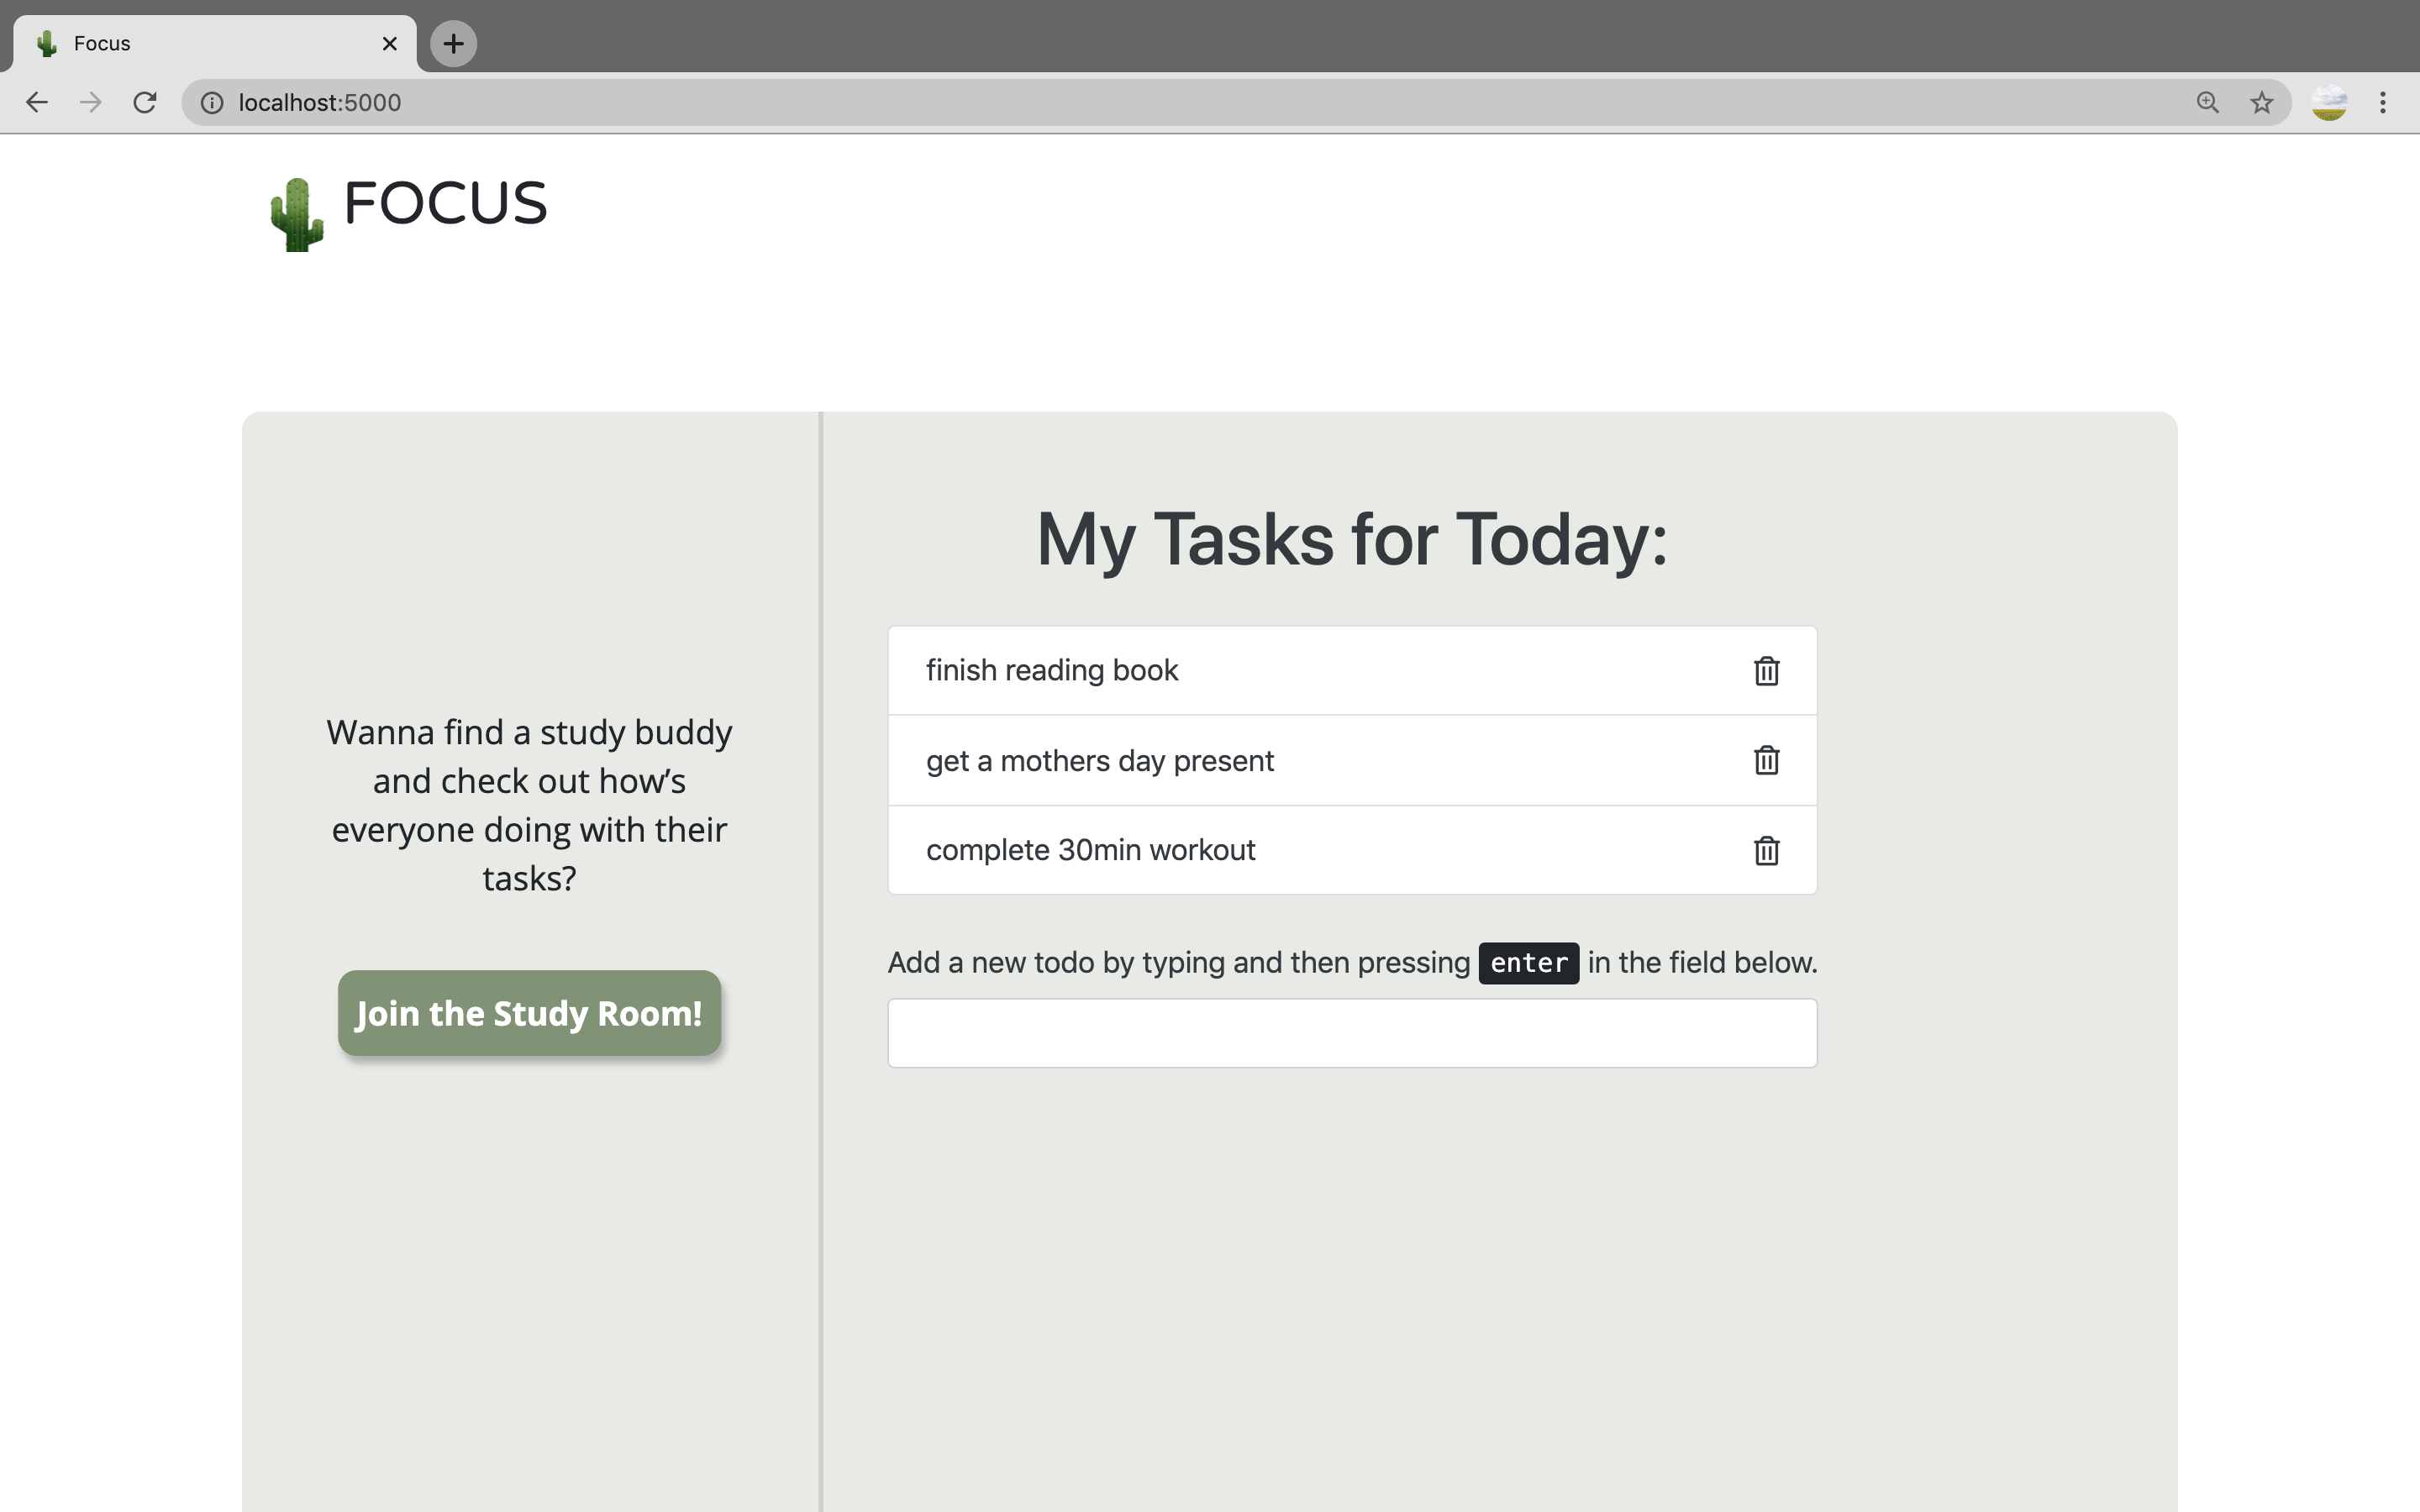Image resolution: width=2420 pixels, height=1512 pixels.
Task: Select the Focus browser tab
Action: (200, 44)
